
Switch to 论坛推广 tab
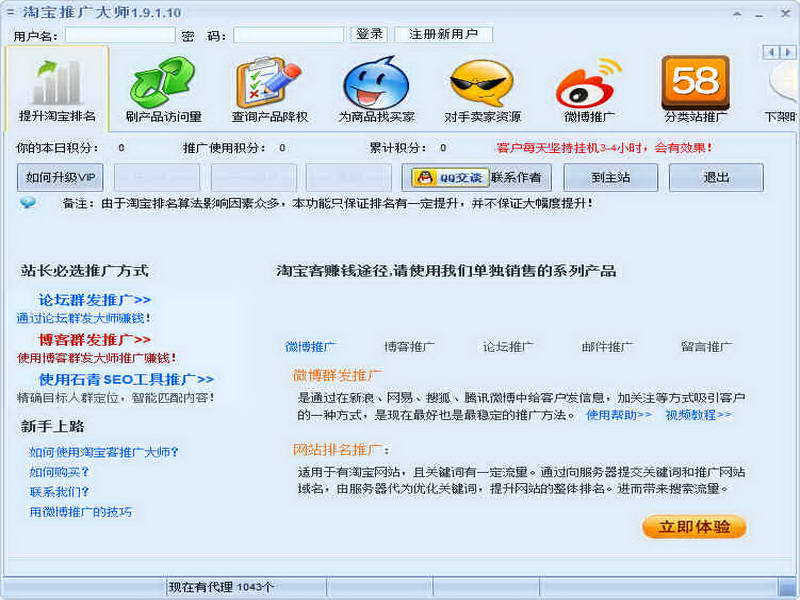click(508, 347)
